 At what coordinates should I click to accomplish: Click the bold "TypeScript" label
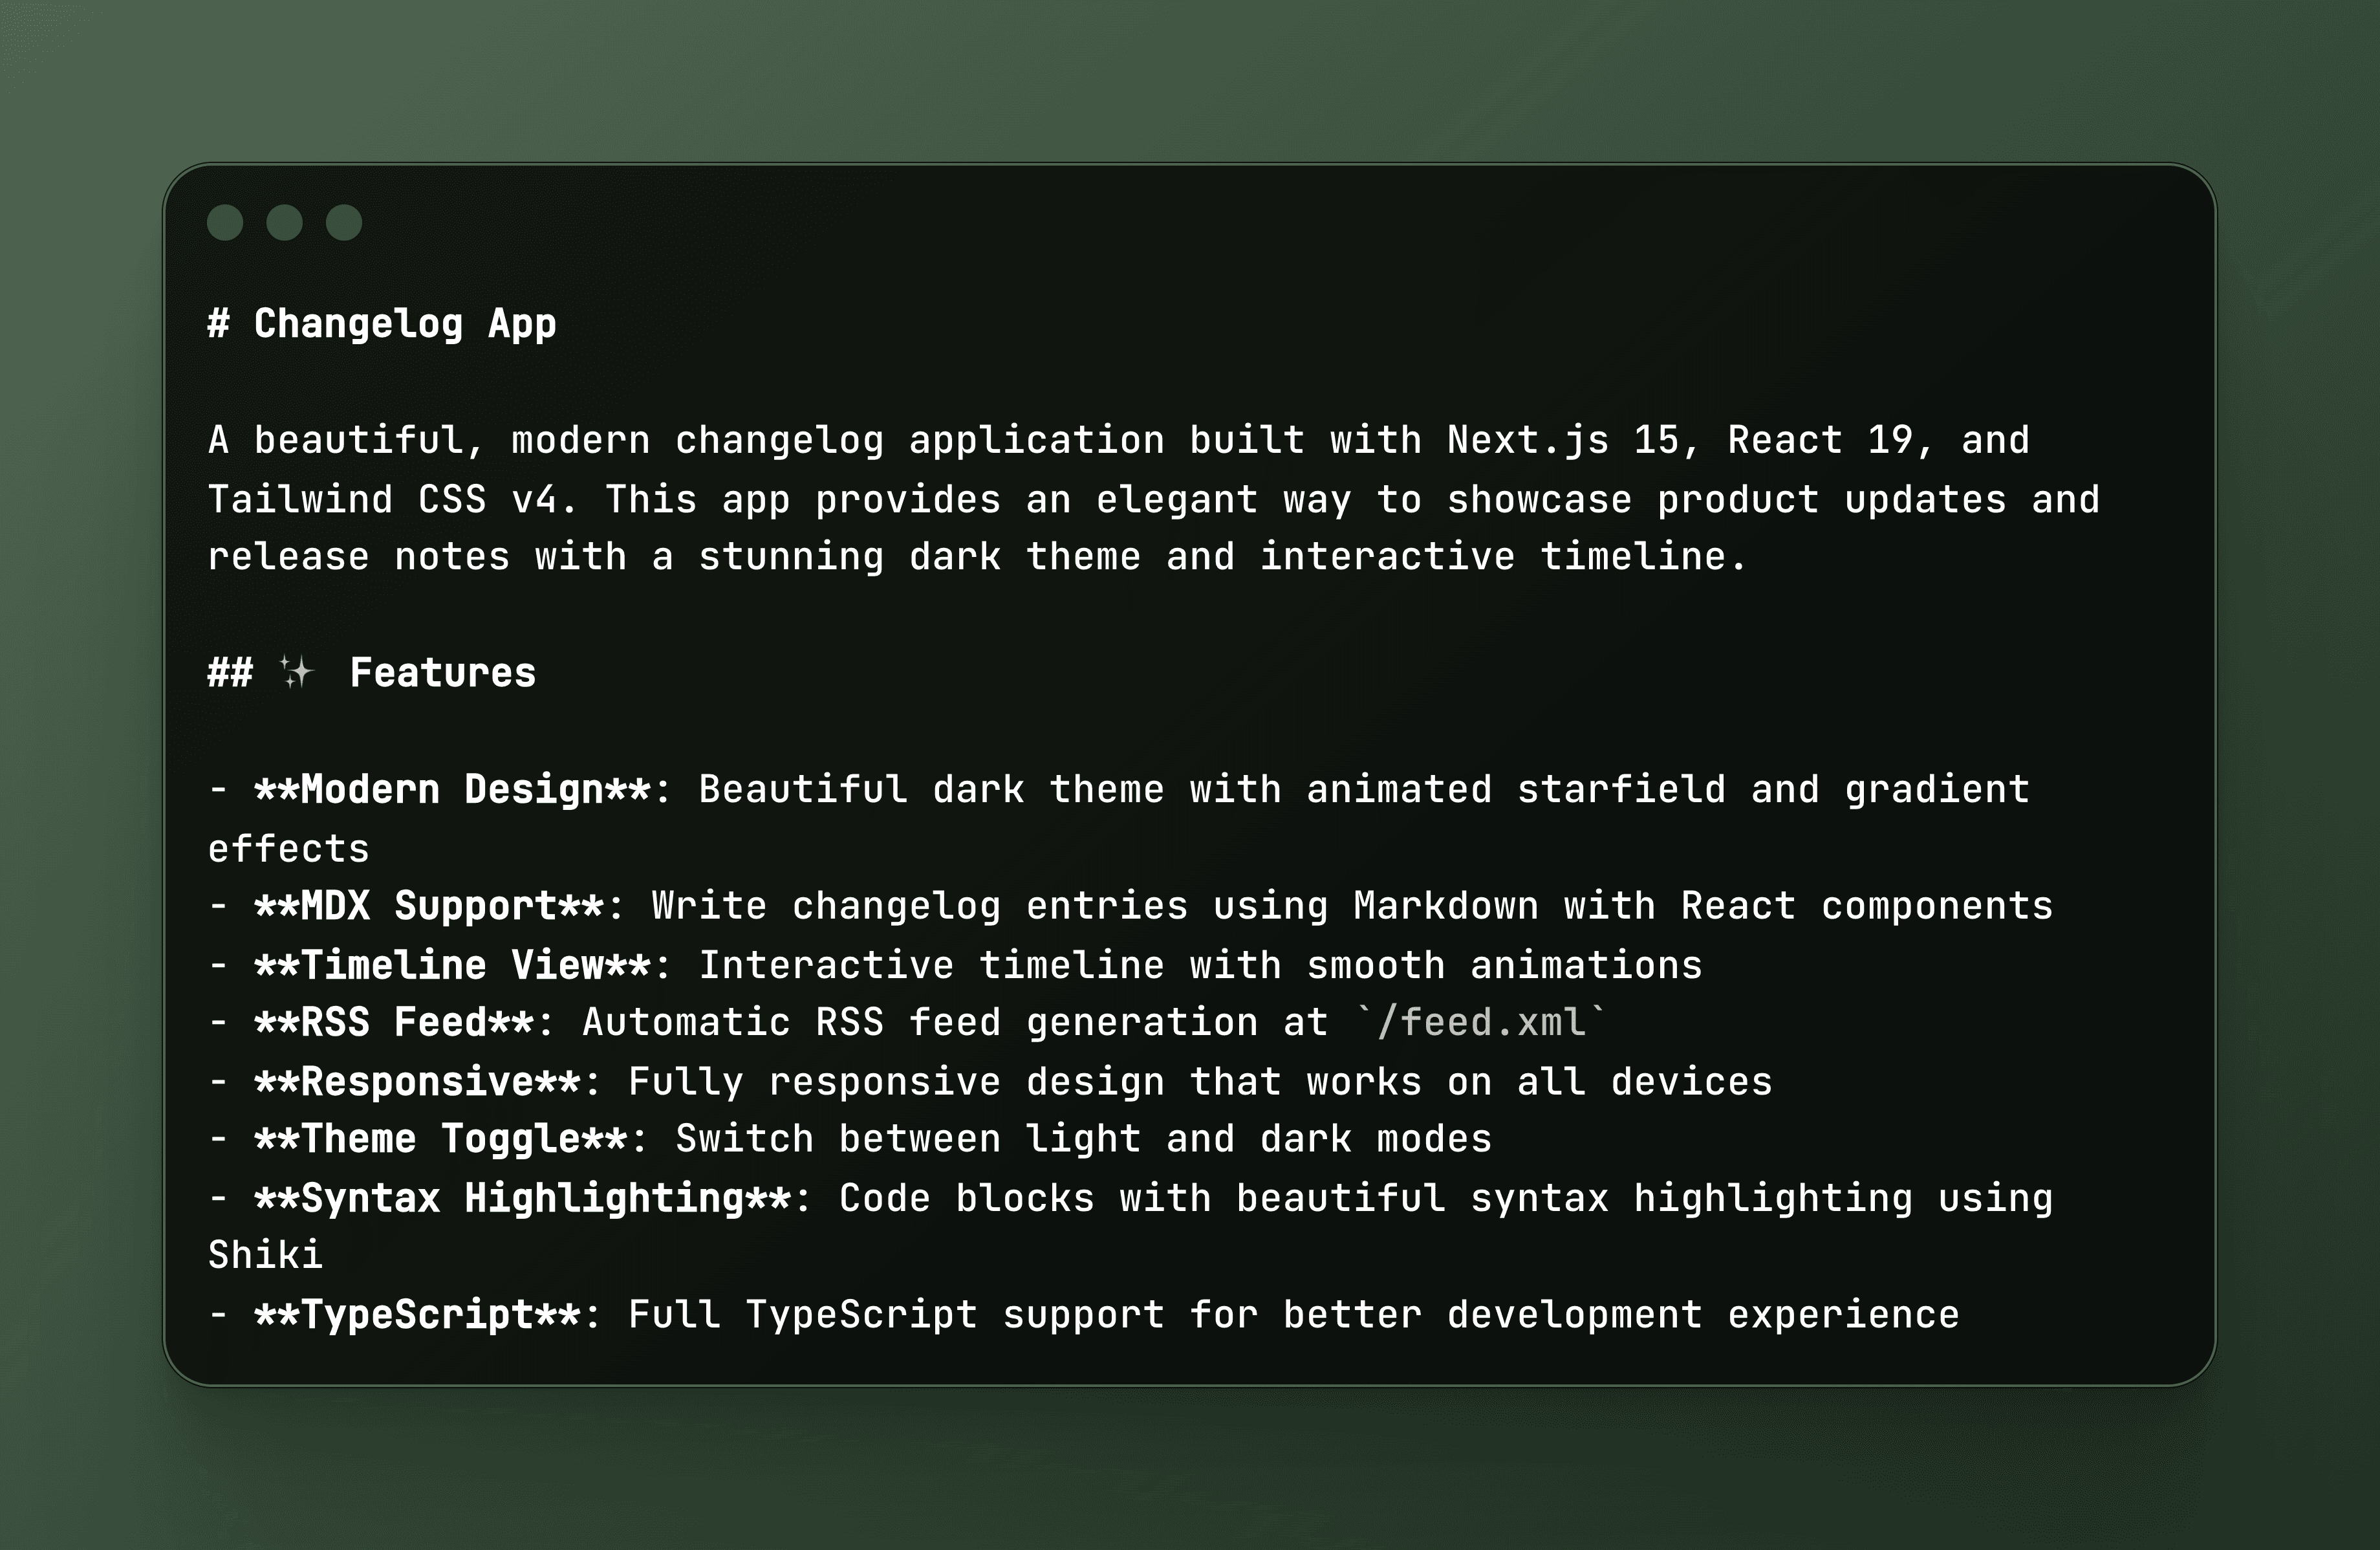point(417,1314)
